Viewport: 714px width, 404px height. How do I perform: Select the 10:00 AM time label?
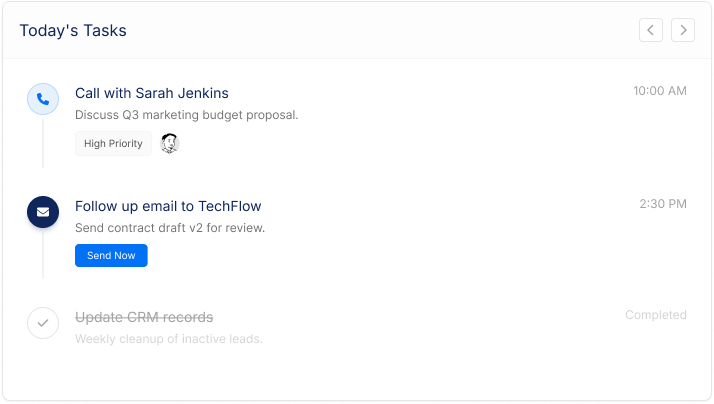point(659,91)
